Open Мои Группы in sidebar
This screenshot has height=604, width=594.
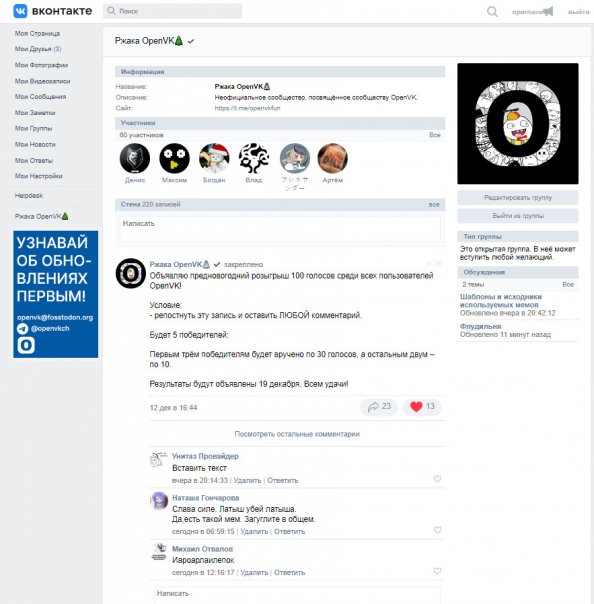pyautogui.click(x=34, y=128)
